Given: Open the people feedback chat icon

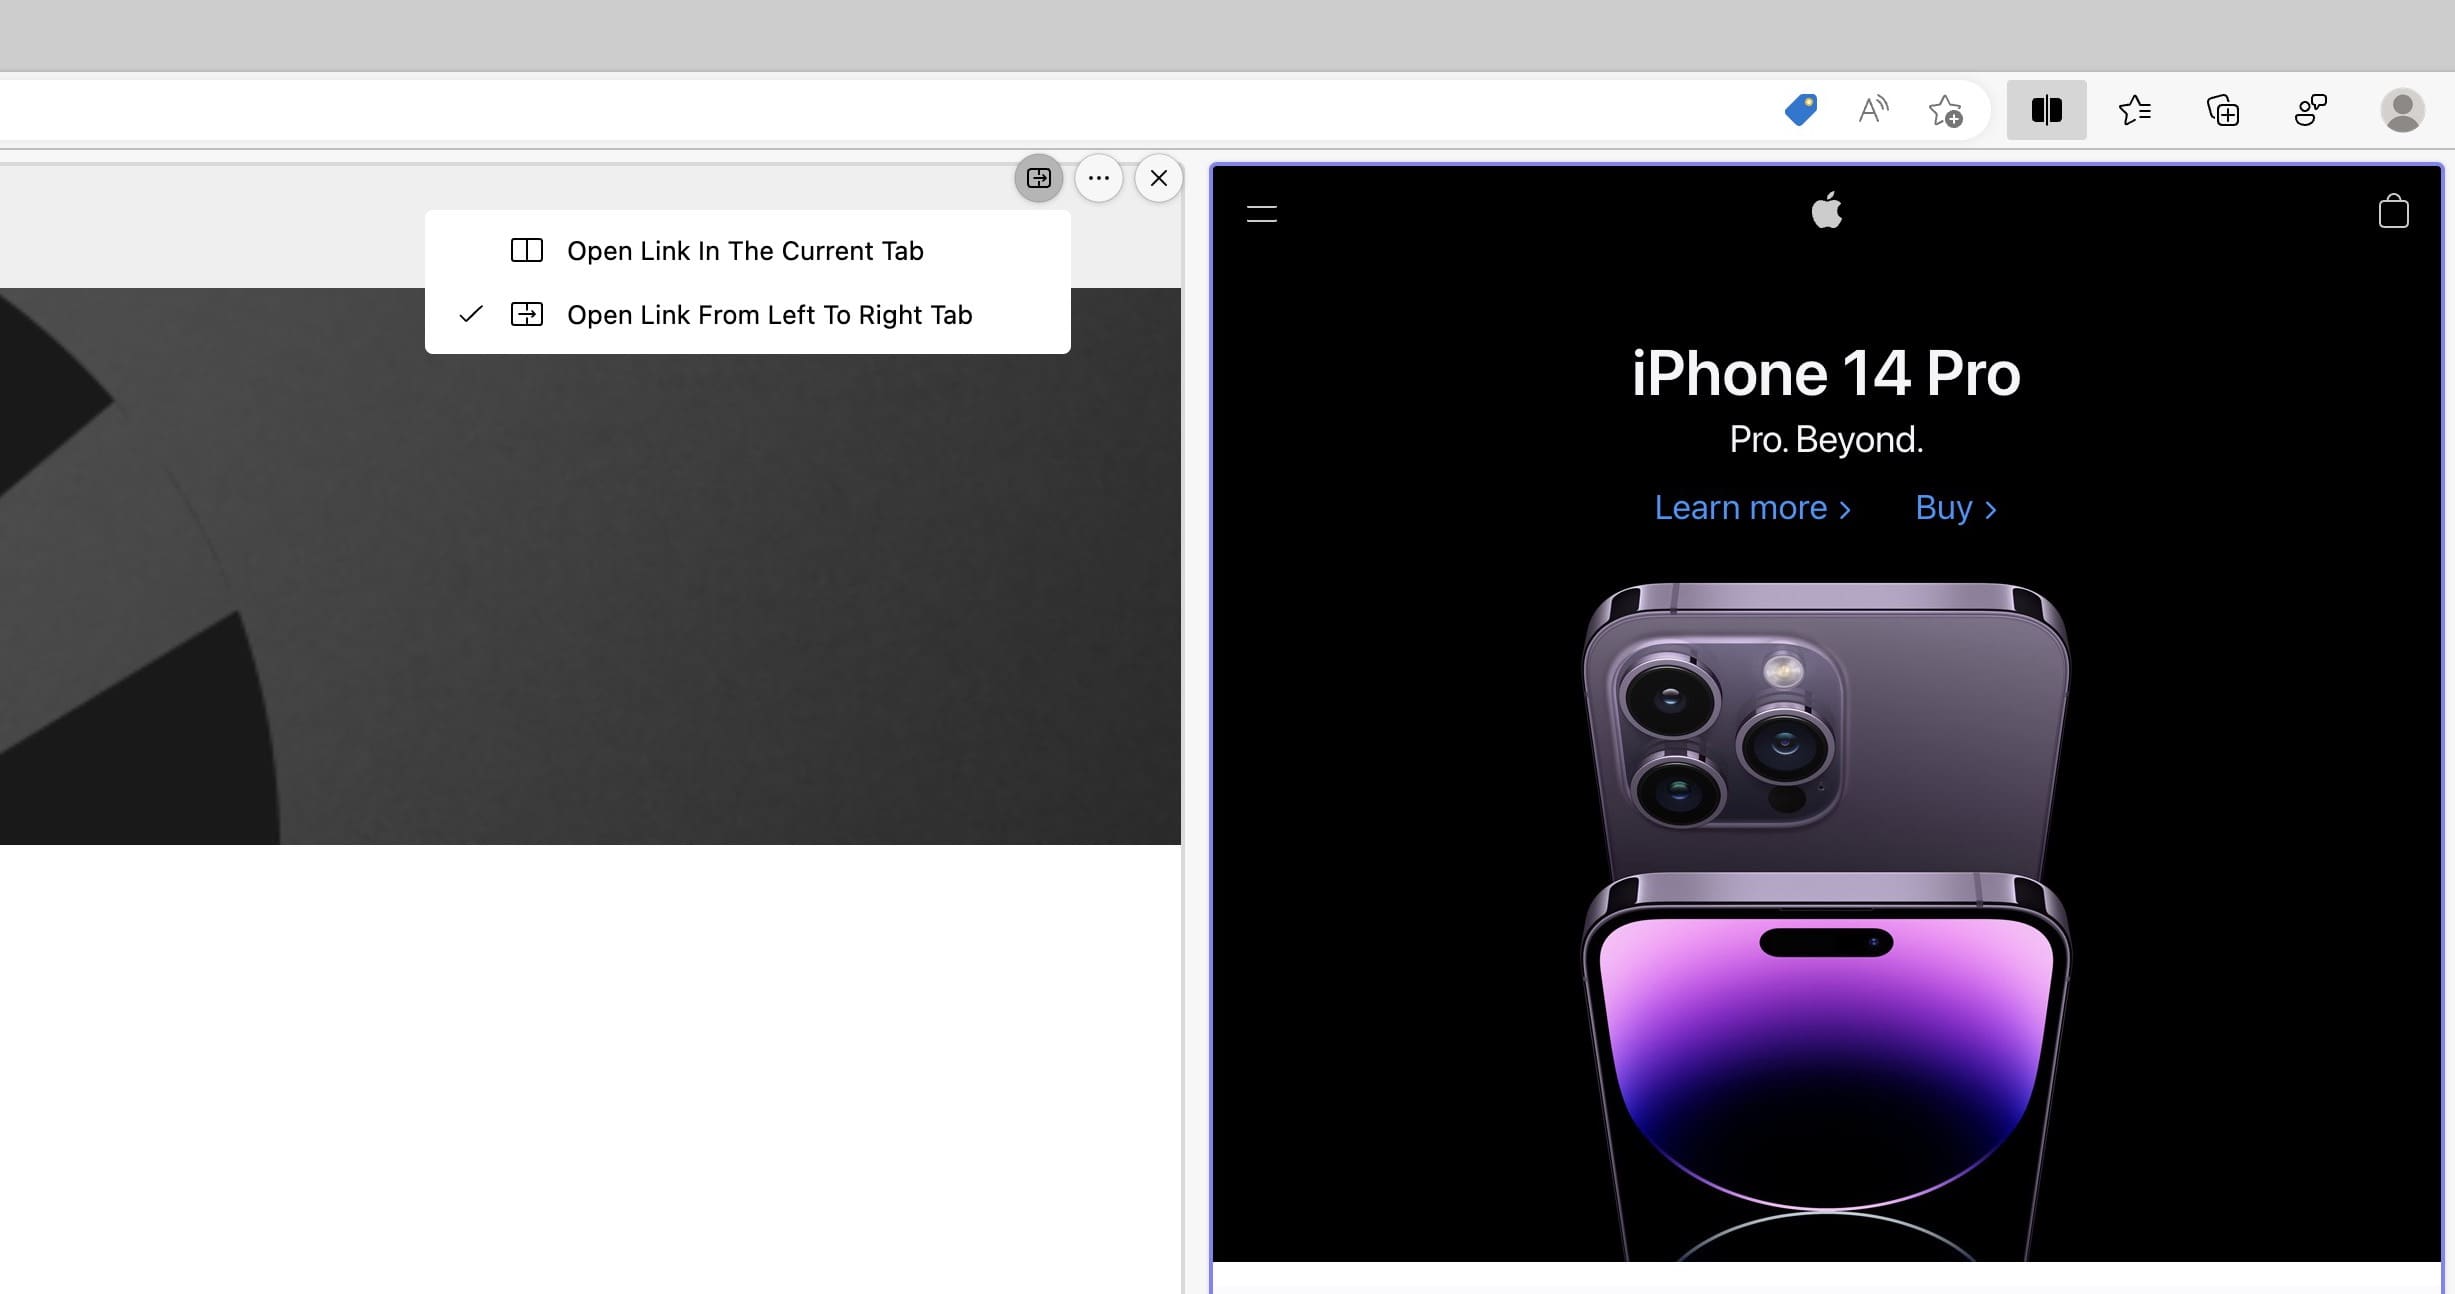Looking at the screenshot, I should [x=2311, y=110].
